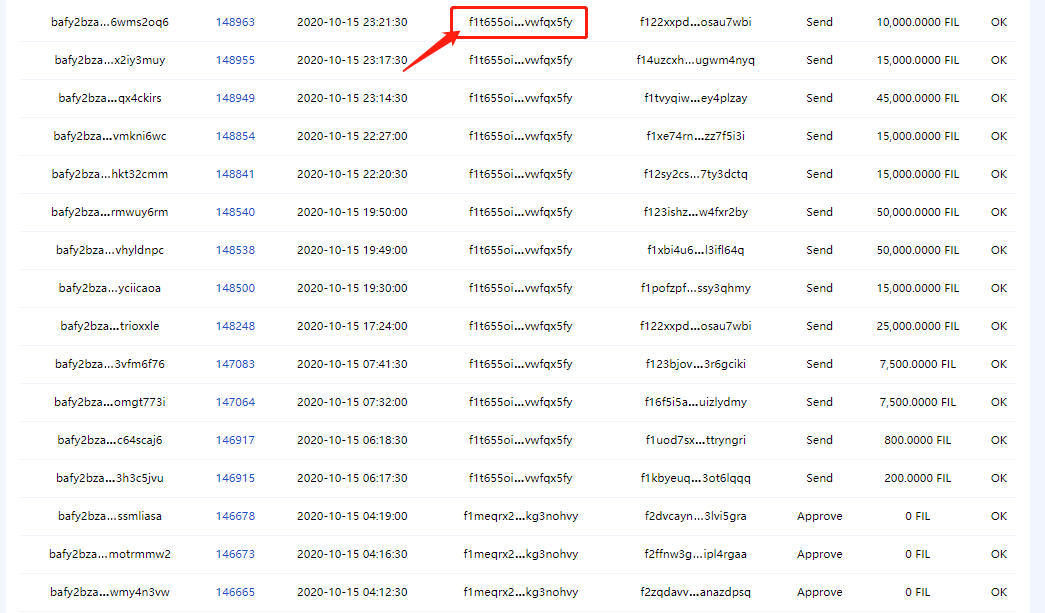Open message bafy2bza...hkt32cmm
The height and width of the screenshot is (613, 1045).
tap(102, 173)
